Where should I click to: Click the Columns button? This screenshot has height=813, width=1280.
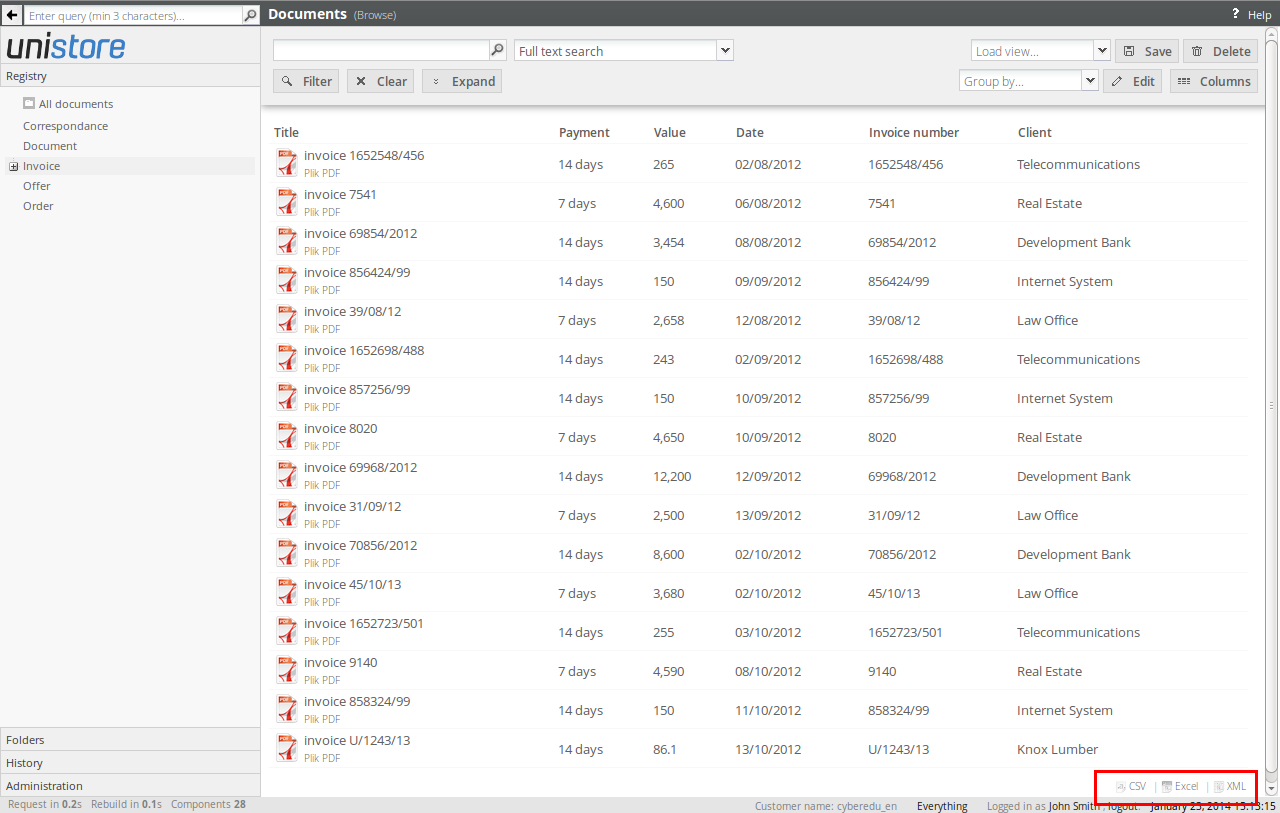click(x=1214, y=81)
